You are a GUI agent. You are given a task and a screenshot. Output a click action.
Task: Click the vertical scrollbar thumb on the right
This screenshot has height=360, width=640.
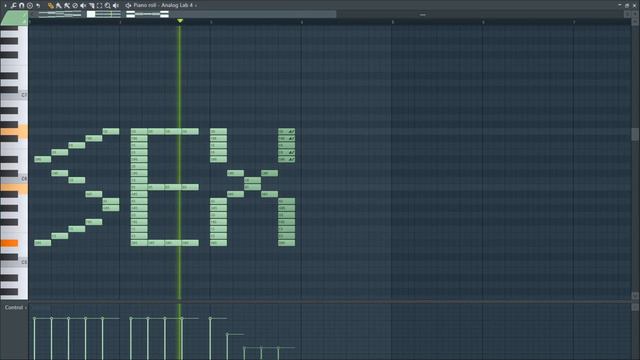[635, 134]
